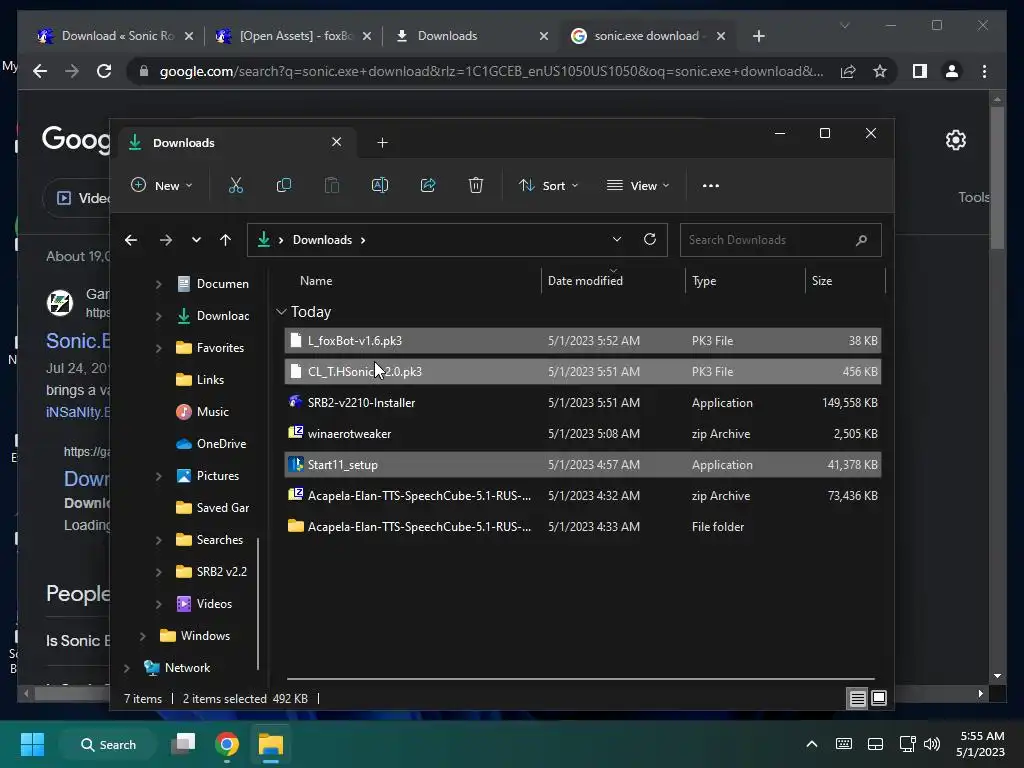This screenshot has height=768, width=1024.
Task: Open recent locations dropdown arrow
Action: (196, 240)
